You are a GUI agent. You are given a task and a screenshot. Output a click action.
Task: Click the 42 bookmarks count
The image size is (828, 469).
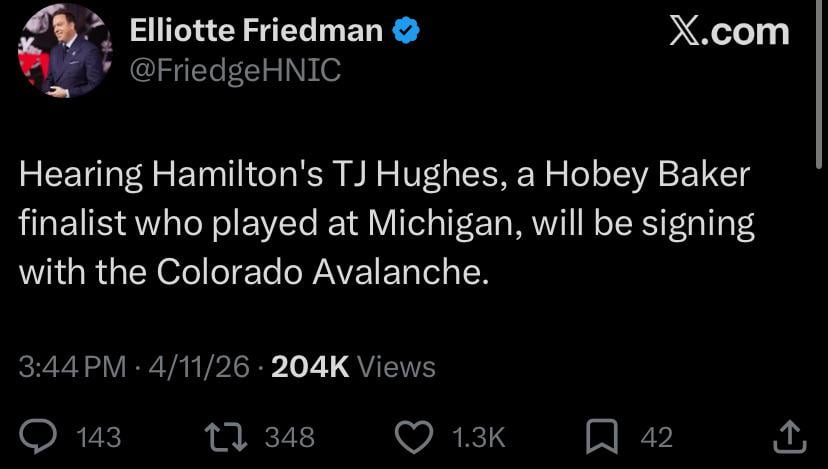coord(656,437)
